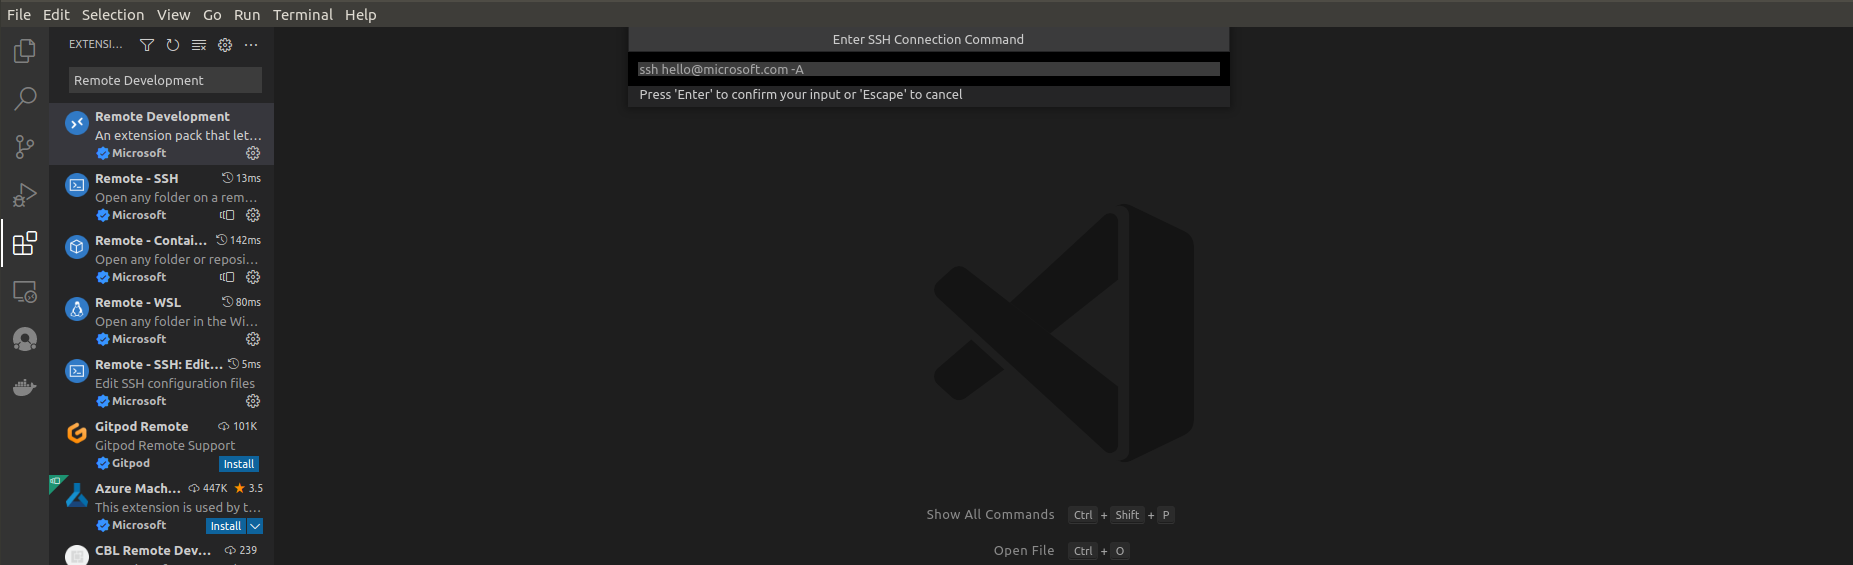Open the Edit menu

tap(56, 14)
